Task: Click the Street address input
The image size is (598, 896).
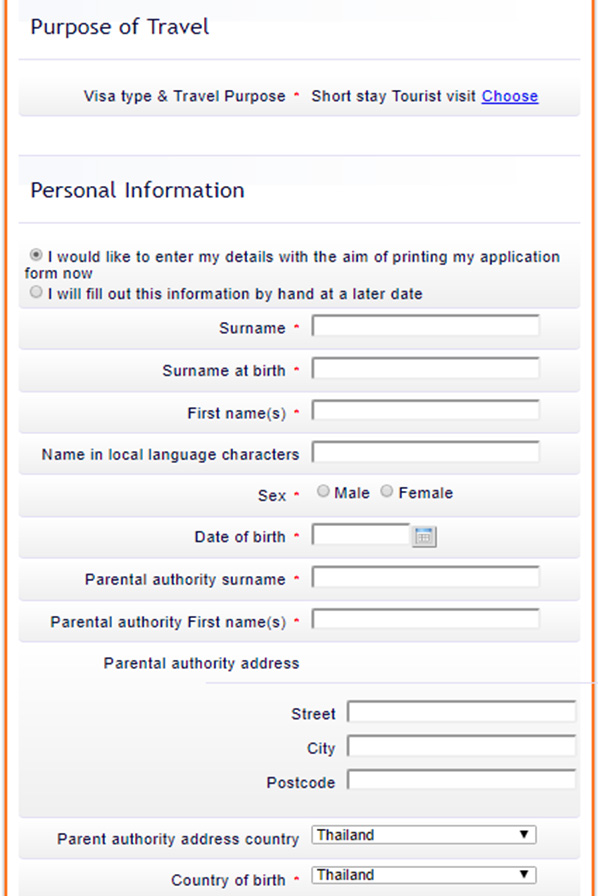Action: (462, 712)
